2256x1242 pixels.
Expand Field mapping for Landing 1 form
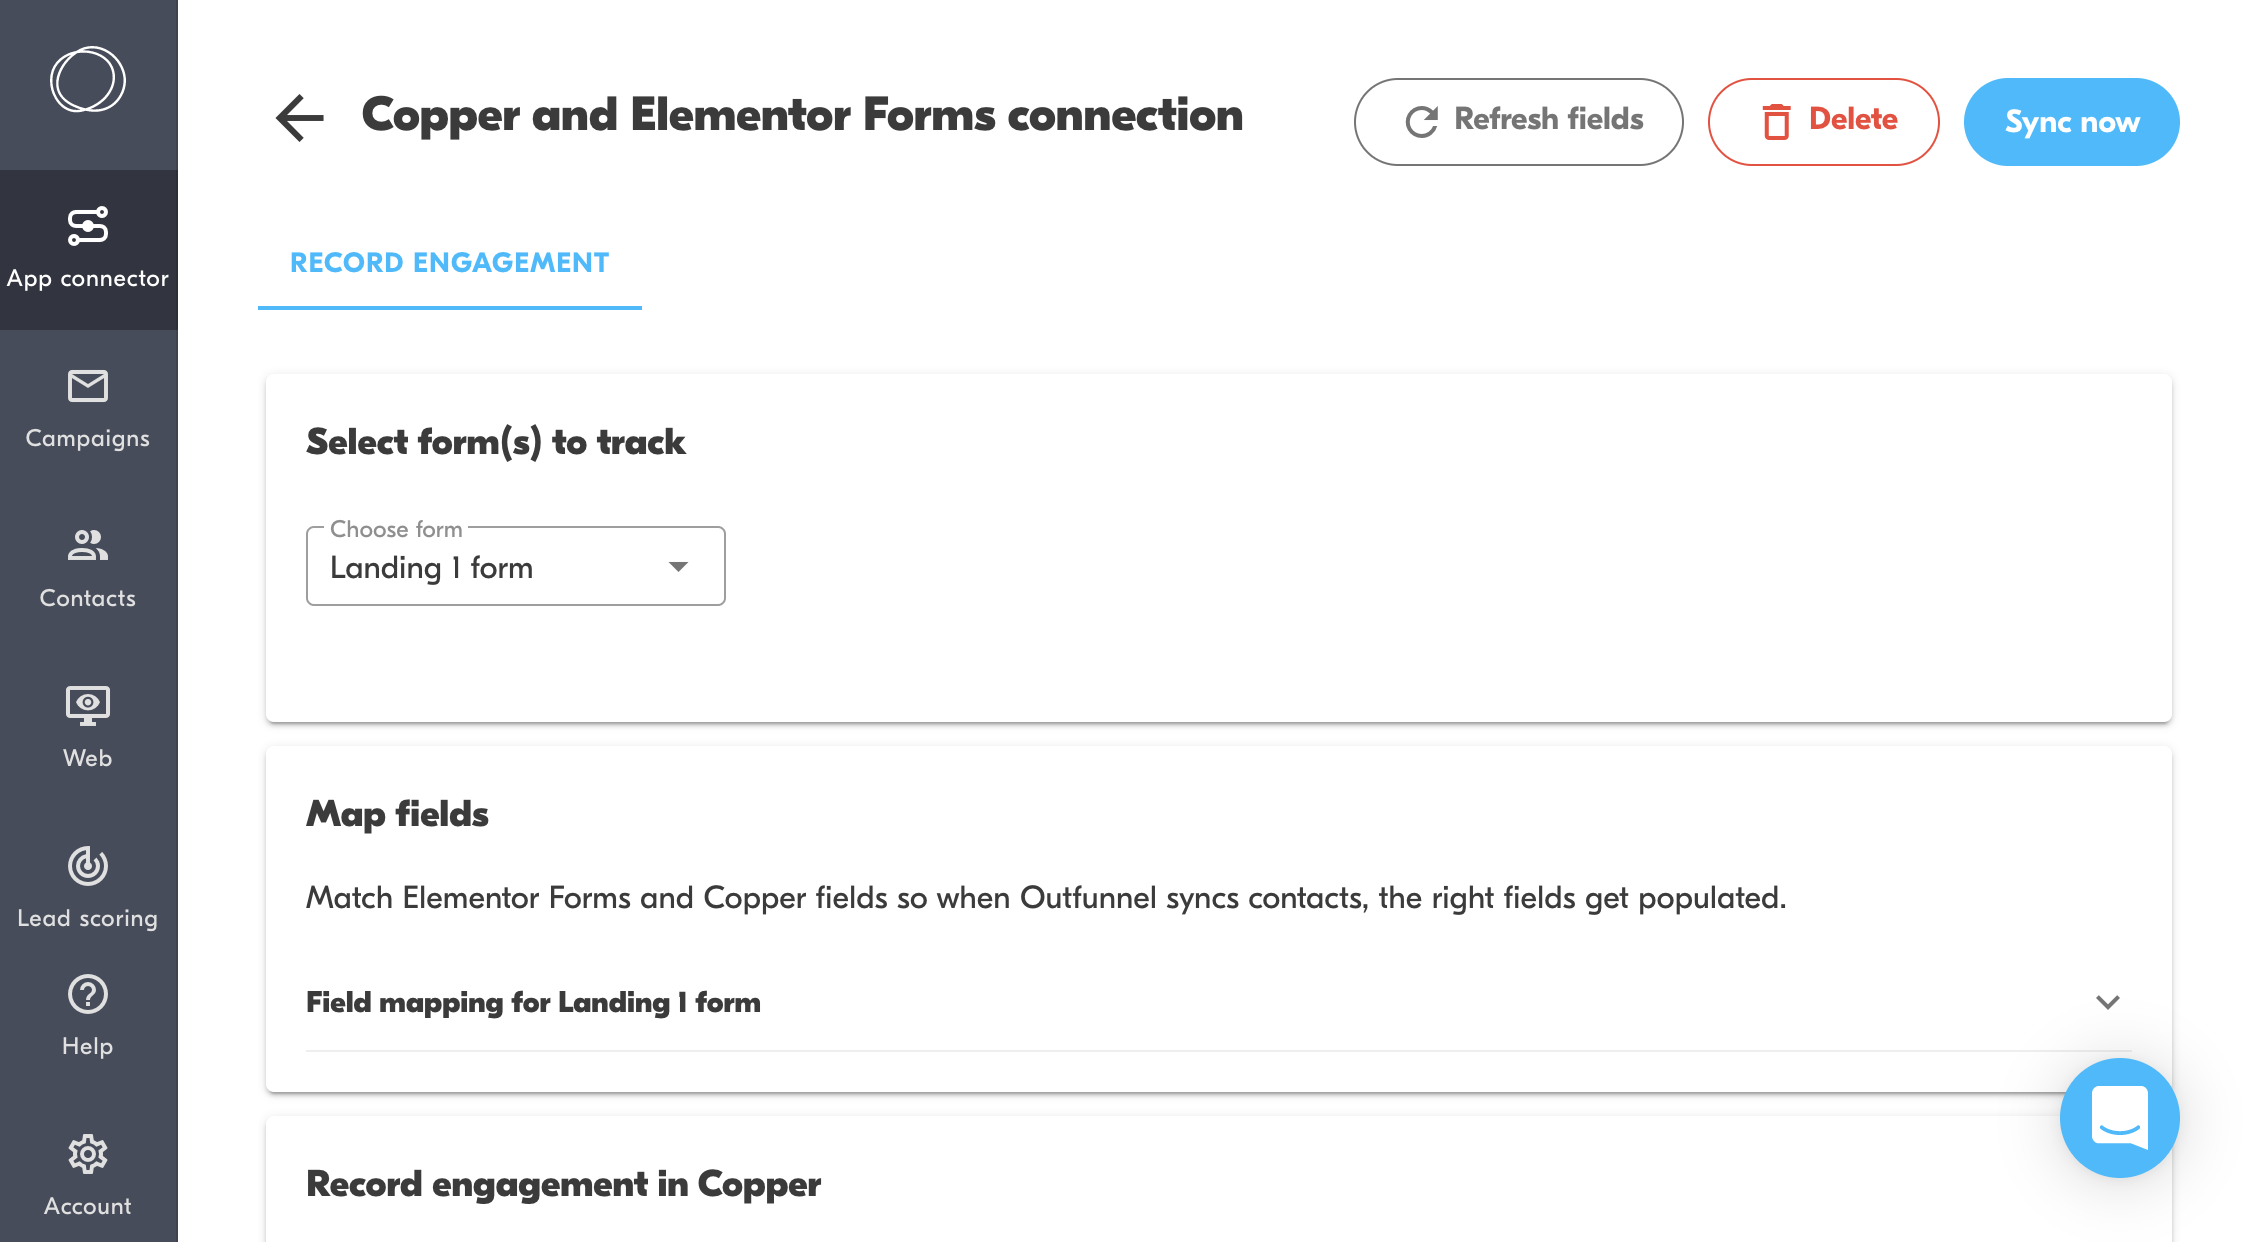click(x=533, y=1002)
